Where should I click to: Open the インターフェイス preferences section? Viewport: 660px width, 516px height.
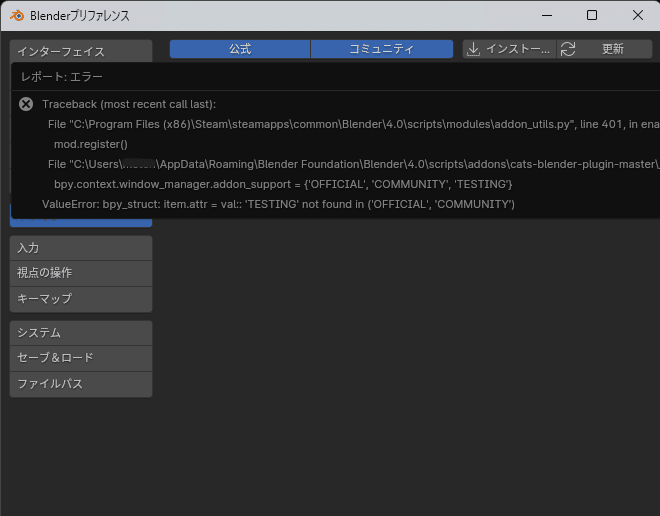[x=81, y=51]
